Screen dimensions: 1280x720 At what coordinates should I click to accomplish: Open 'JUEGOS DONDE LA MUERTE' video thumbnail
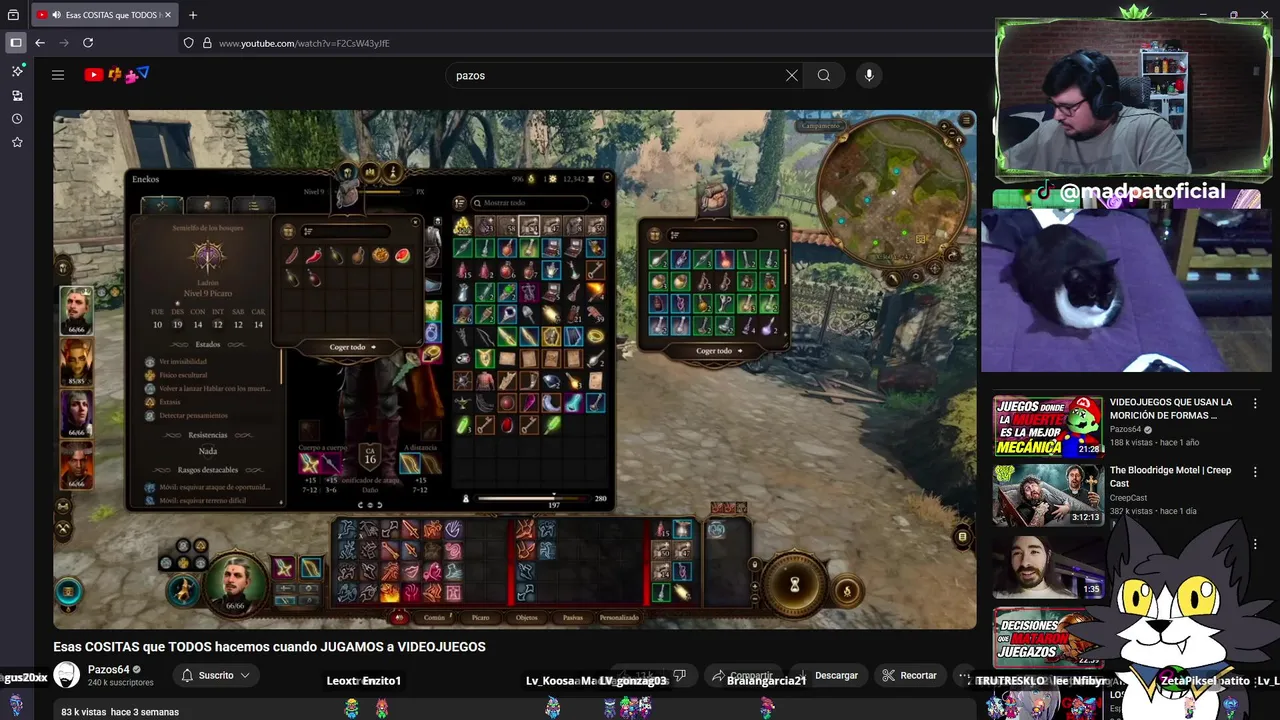(x=1047, y=426)
